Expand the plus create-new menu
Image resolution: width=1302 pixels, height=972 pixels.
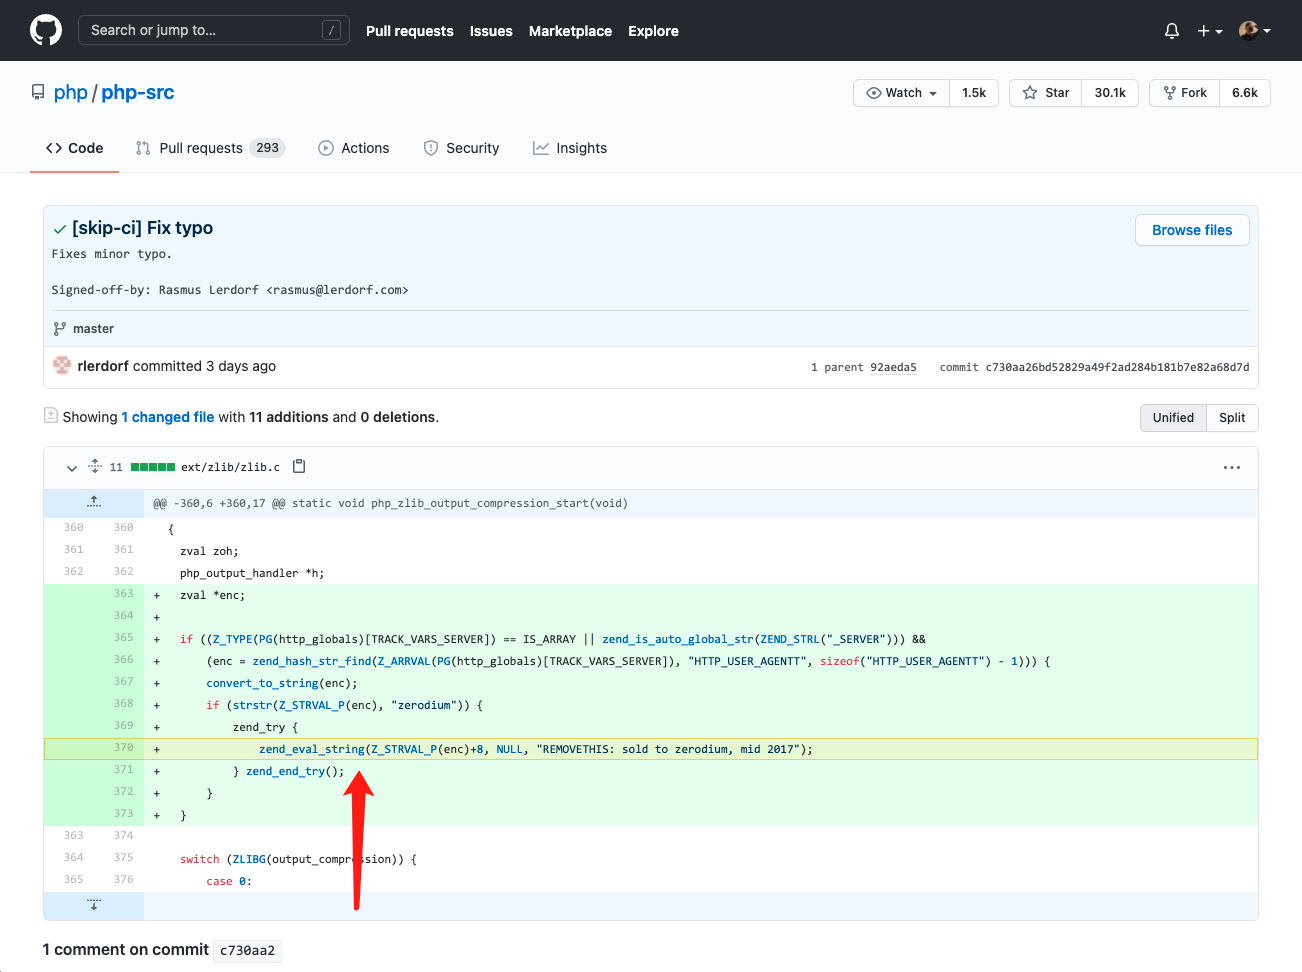pyautogui.click(x=1210, y=31)
